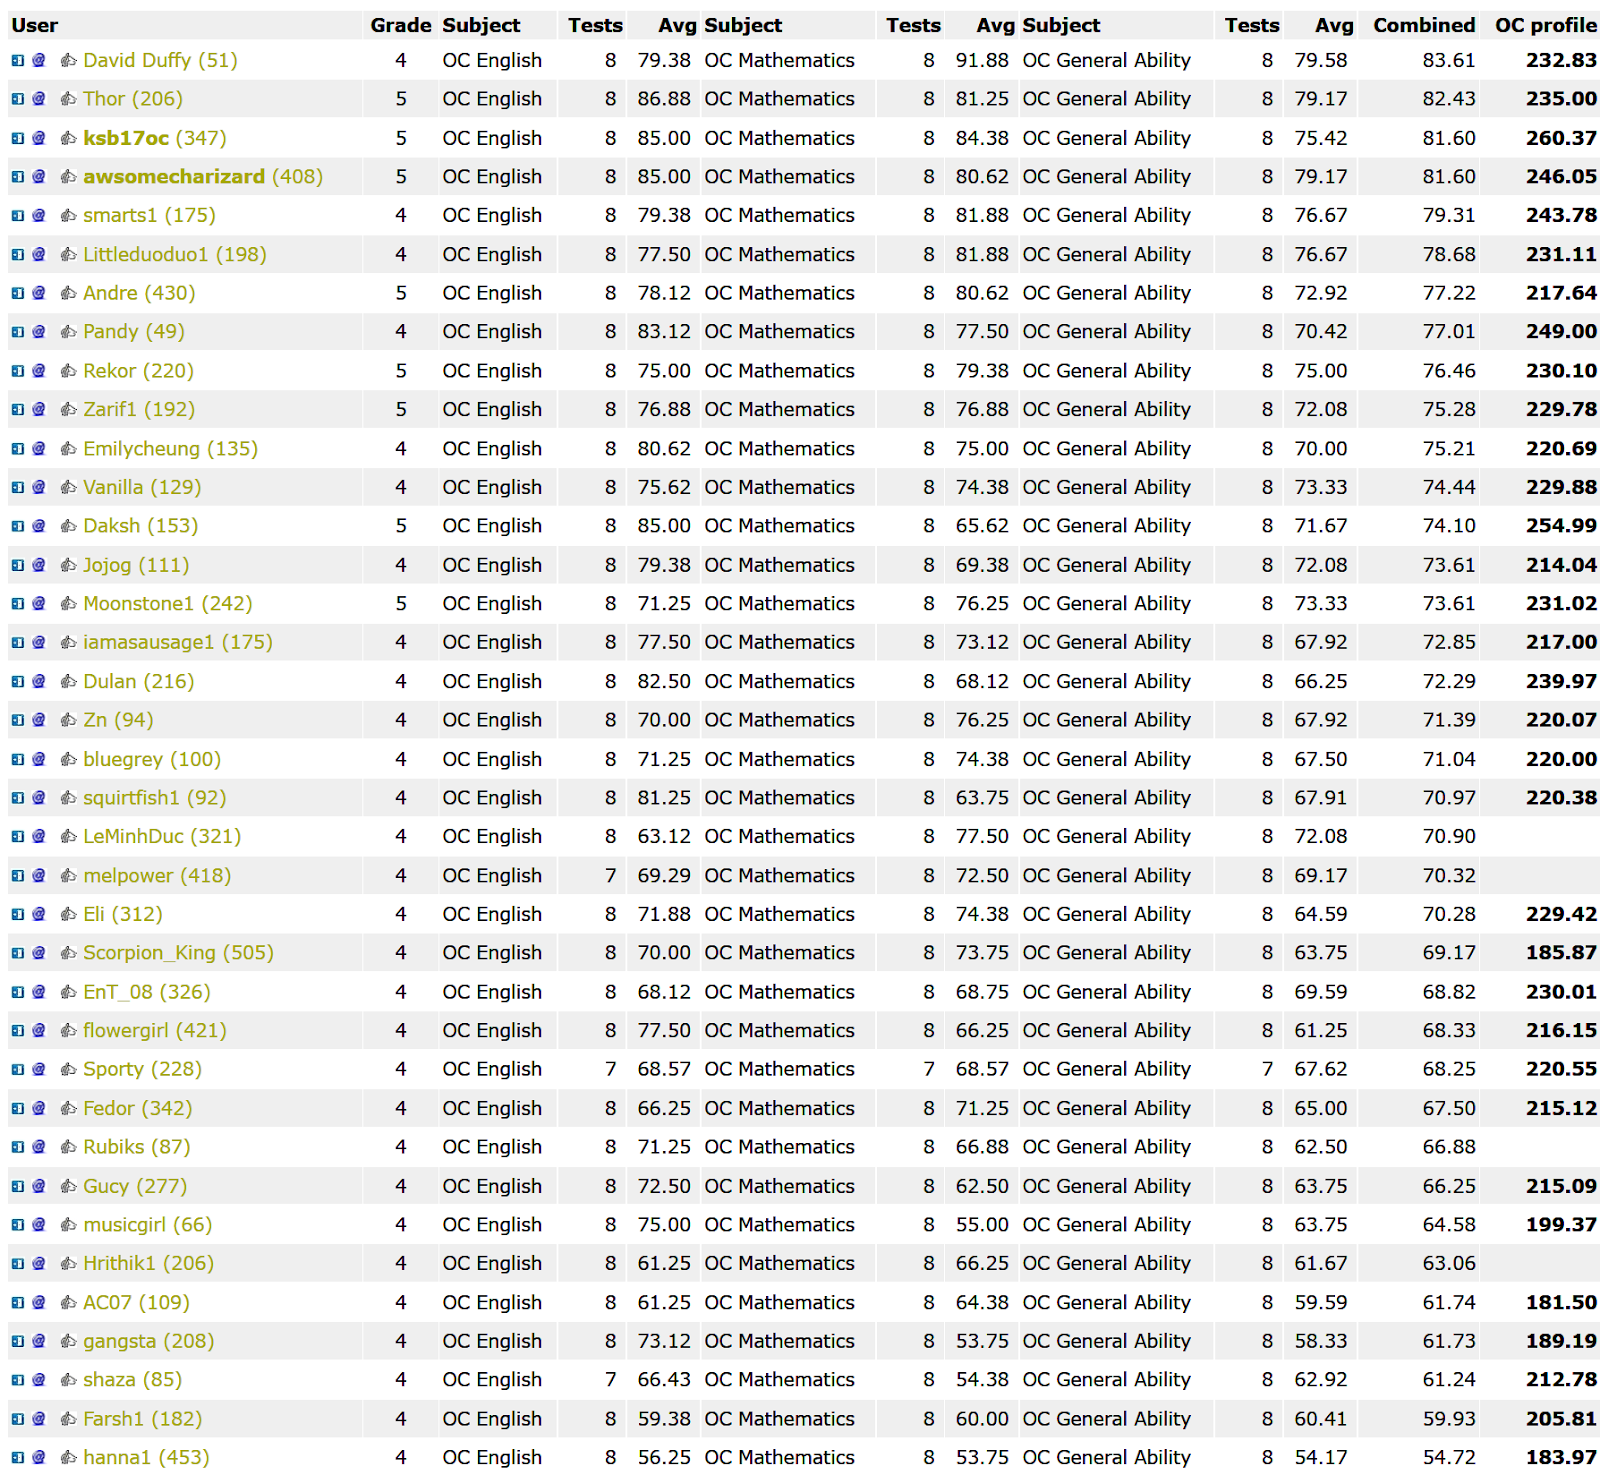Click the blue square icon beside Emilycheung
The height and width of the screenshot is (1475, 1600).
[18, 449]
